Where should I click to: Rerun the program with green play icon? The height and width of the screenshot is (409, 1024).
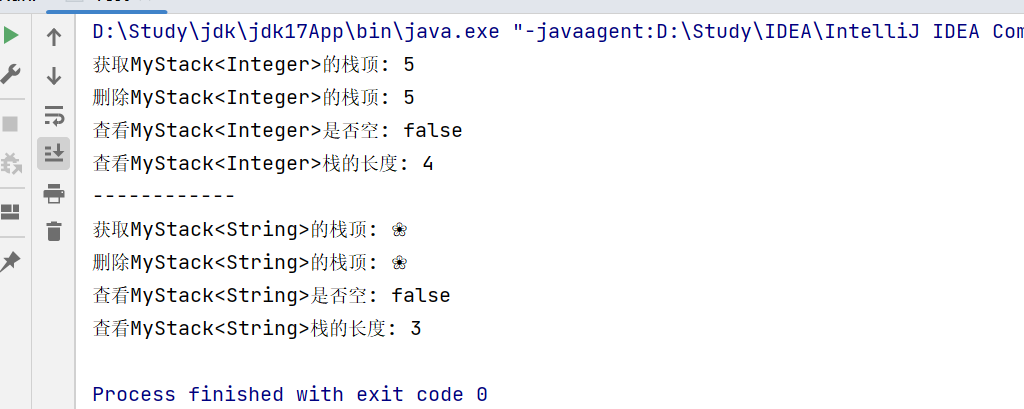point(11,36)
